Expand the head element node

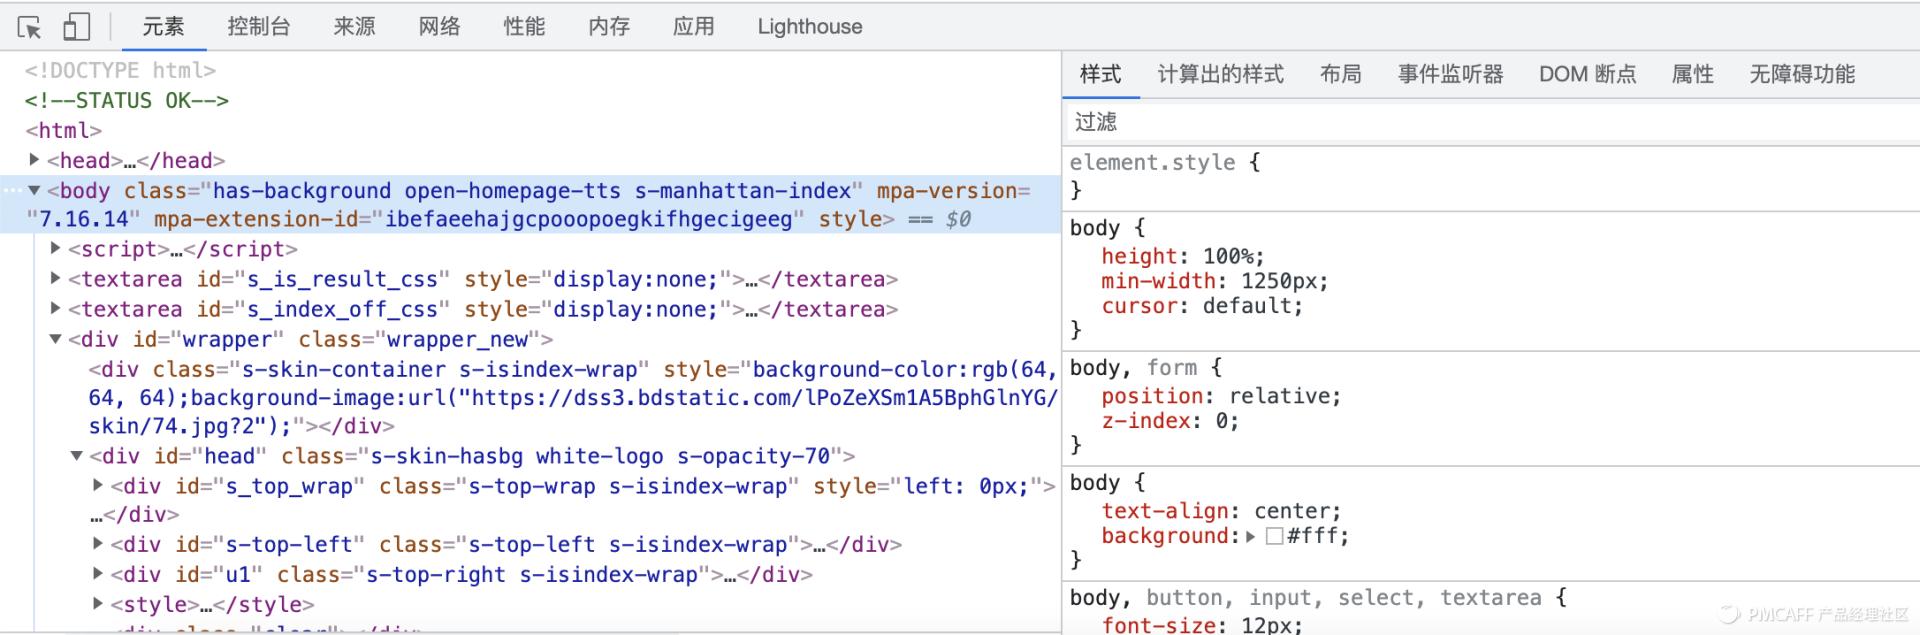click(34, 160)
